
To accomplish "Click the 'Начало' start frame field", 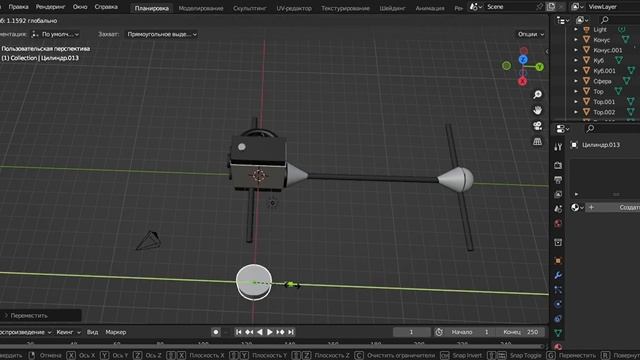I will (x=469, y=332).
